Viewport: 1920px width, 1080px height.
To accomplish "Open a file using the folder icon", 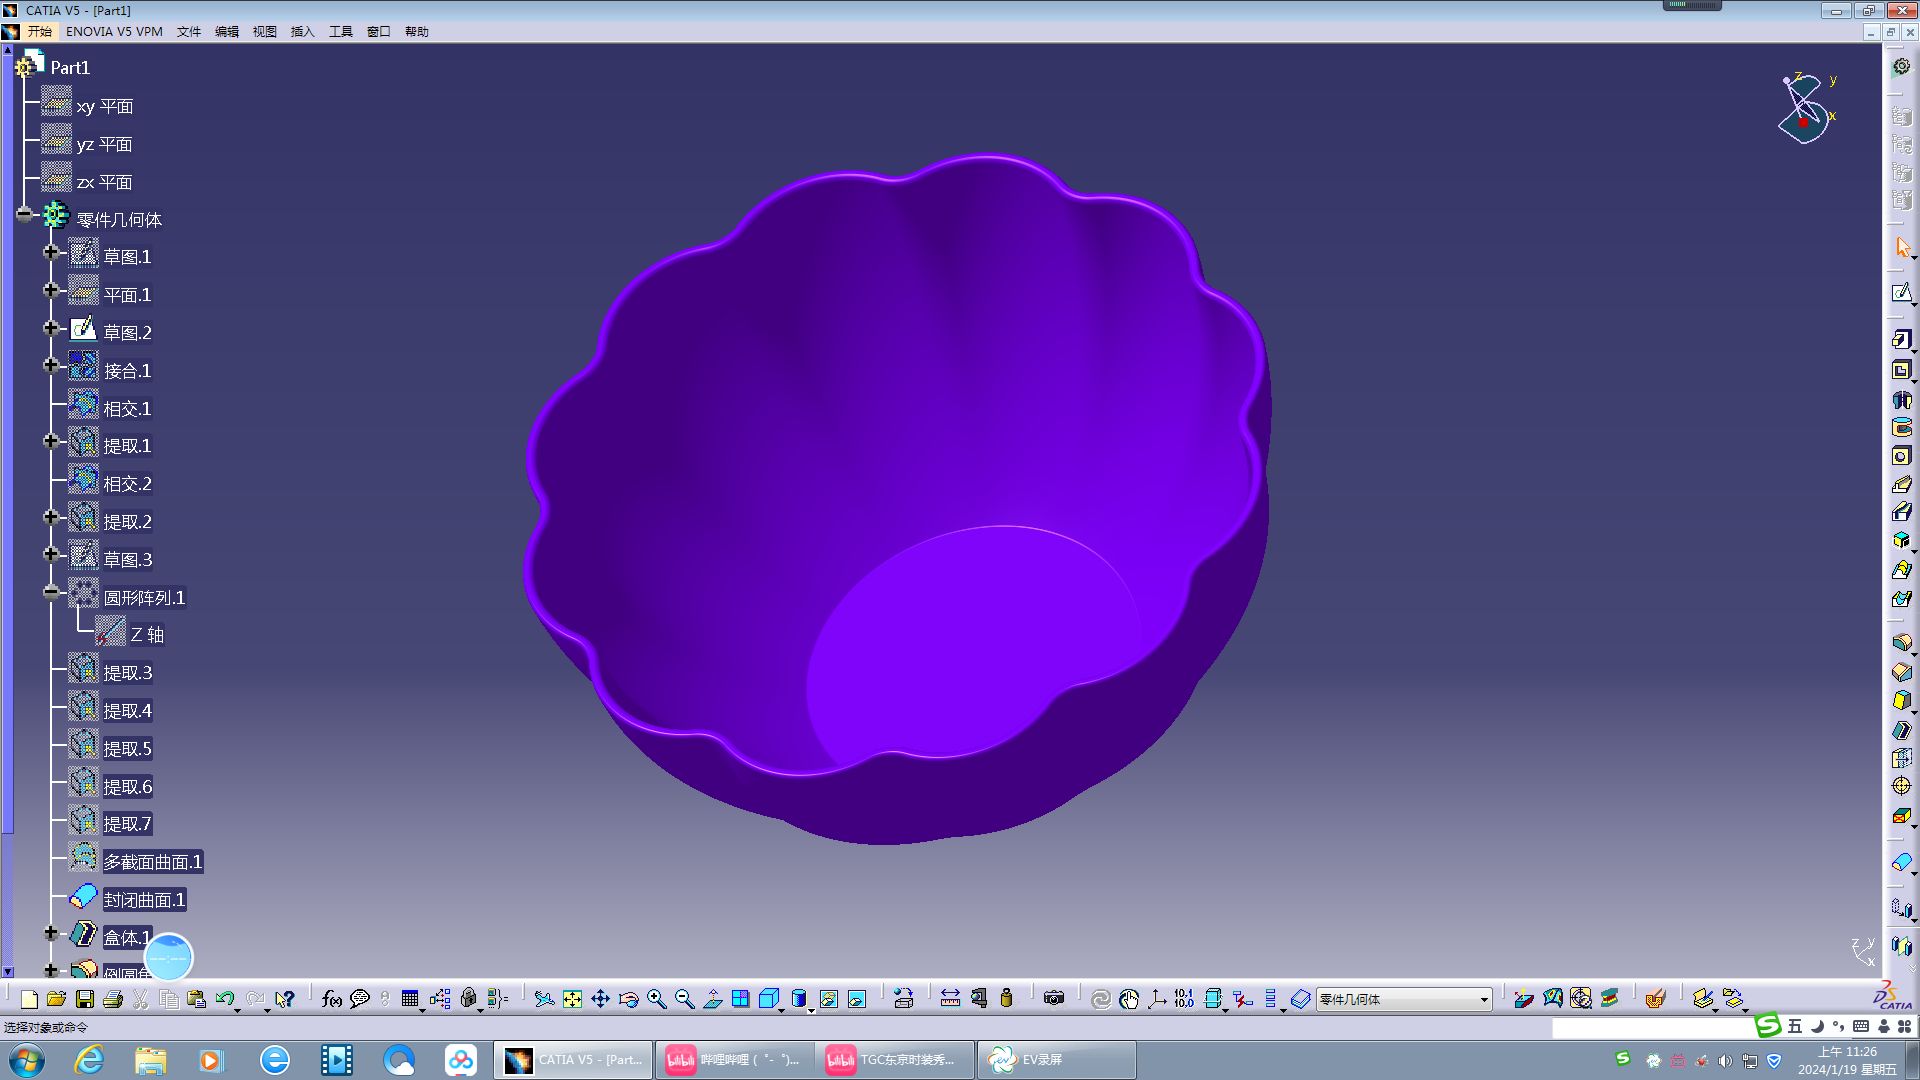I will 56,999.
